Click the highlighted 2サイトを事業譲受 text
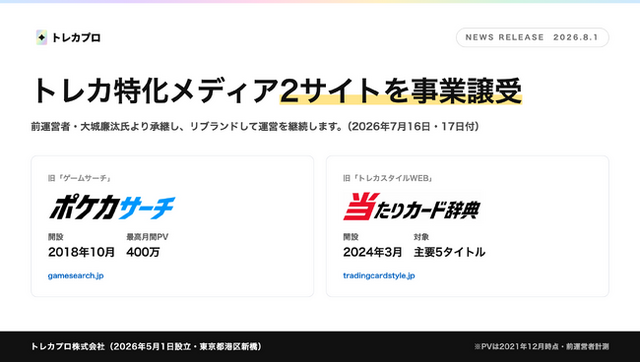The image size is (640, 362). click(x=401, y=91)
